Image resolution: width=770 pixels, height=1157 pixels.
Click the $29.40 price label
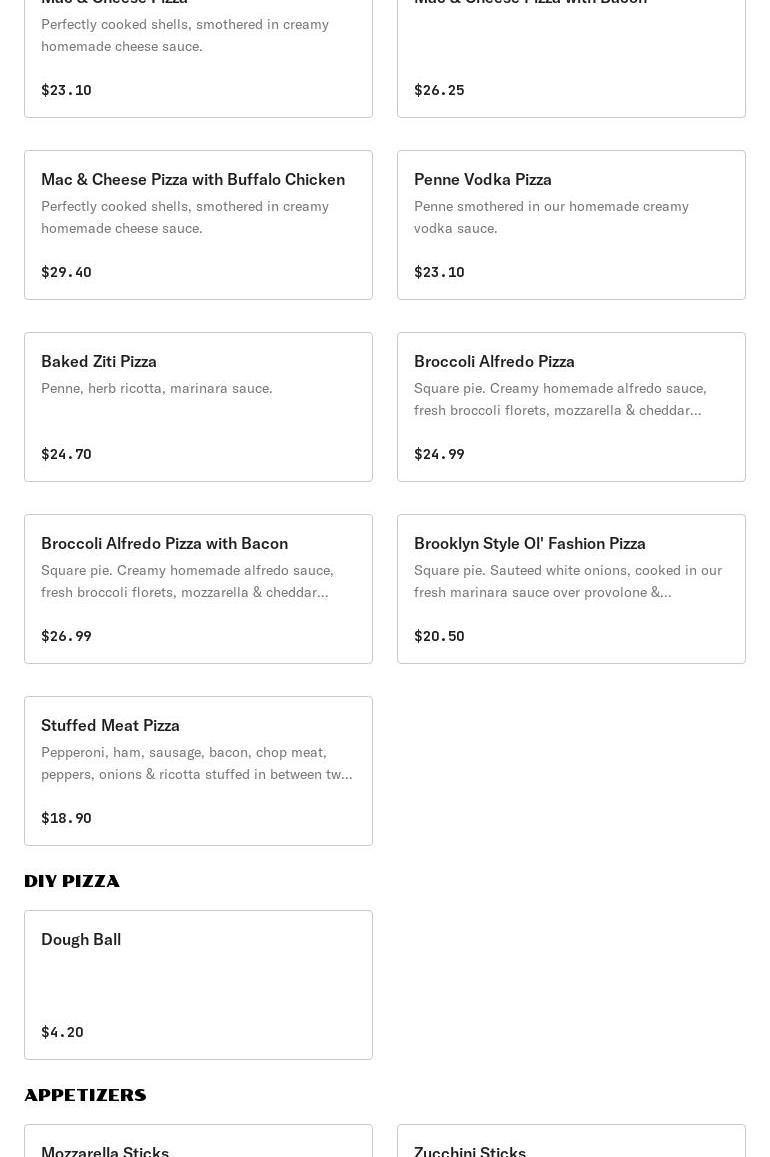point(66,272)
